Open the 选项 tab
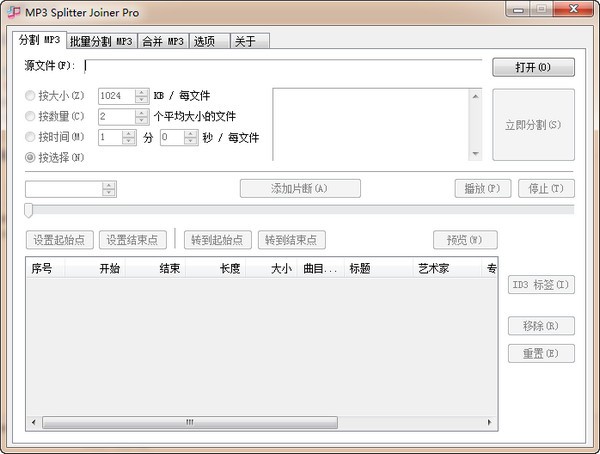The width and height of the screenshot is (600, 454). 210,41
